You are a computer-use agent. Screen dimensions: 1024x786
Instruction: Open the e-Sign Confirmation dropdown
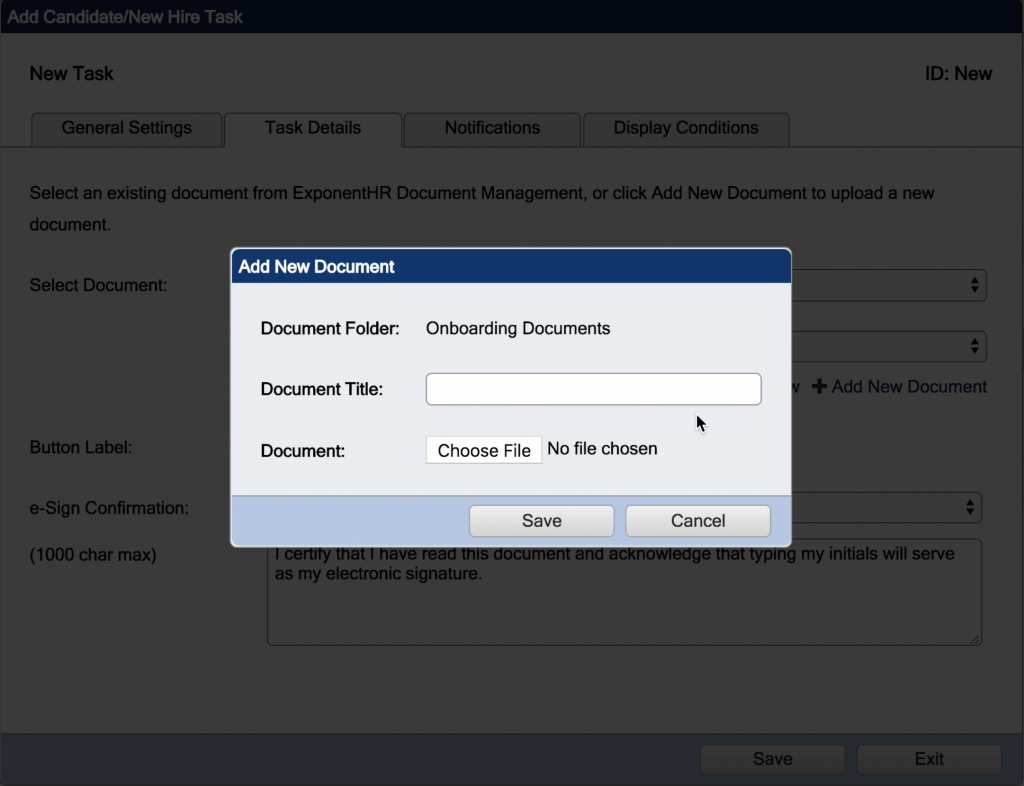point(900,508)
